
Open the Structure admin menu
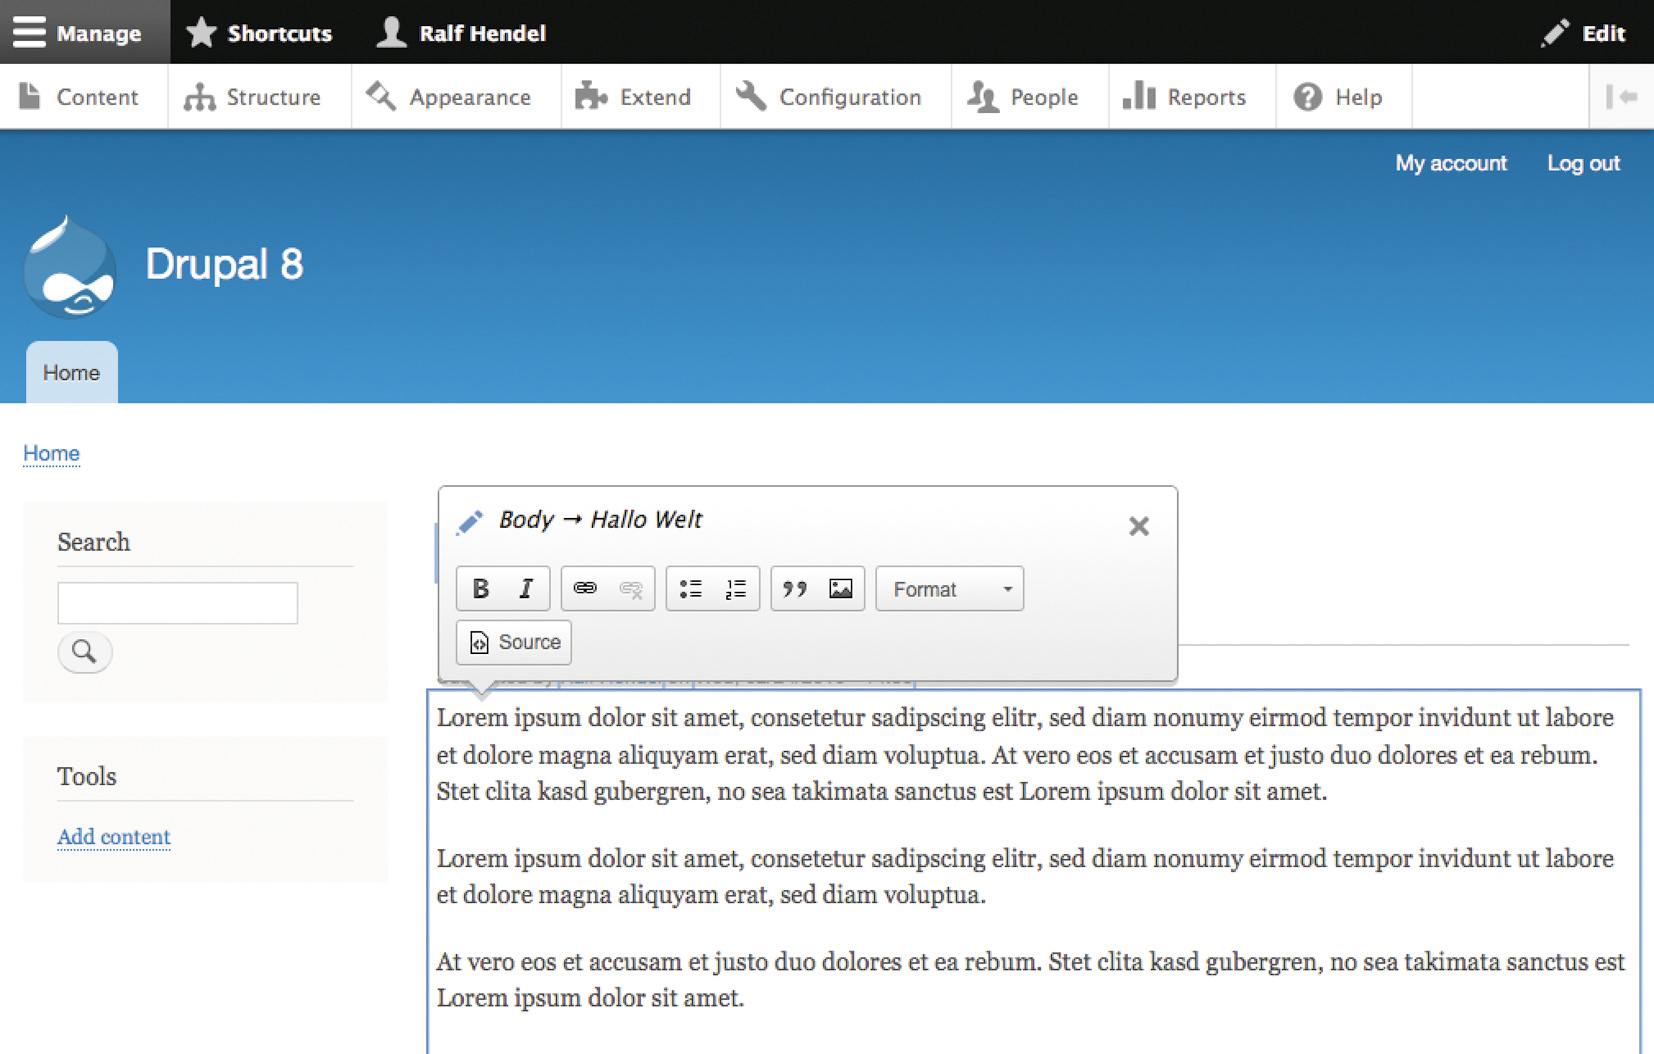tap(254, 97)
